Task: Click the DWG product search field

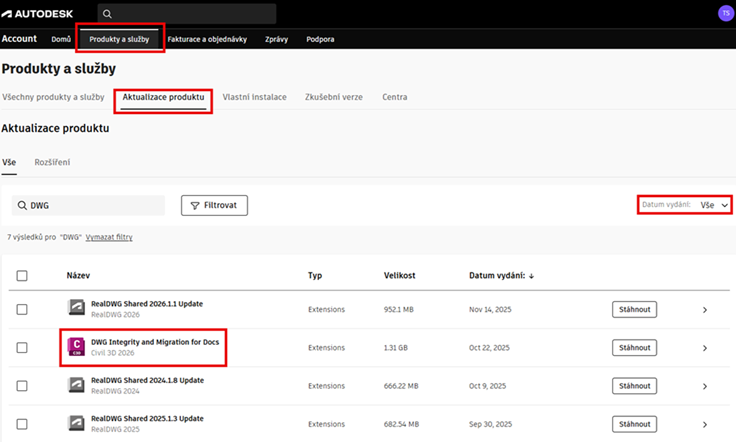Action: click(88, 206)
